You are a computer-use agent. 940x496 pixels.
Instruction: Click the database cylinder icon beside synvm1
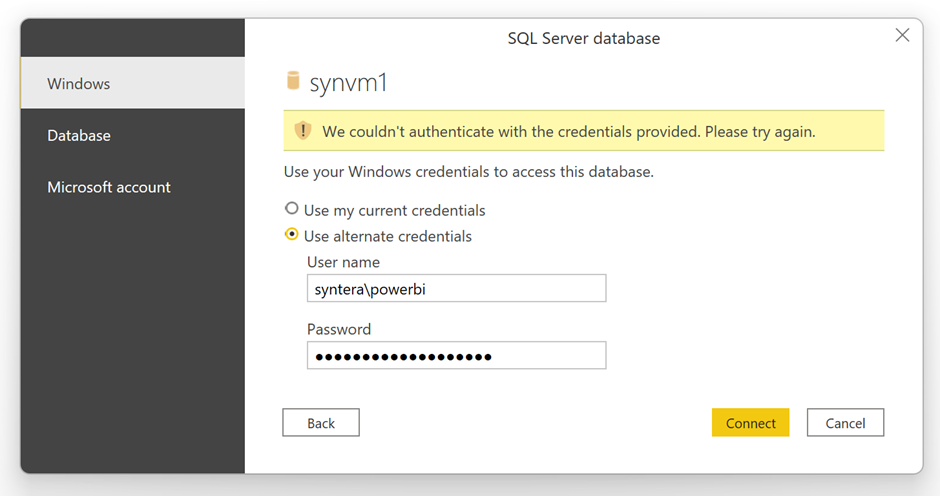[293, 80]
